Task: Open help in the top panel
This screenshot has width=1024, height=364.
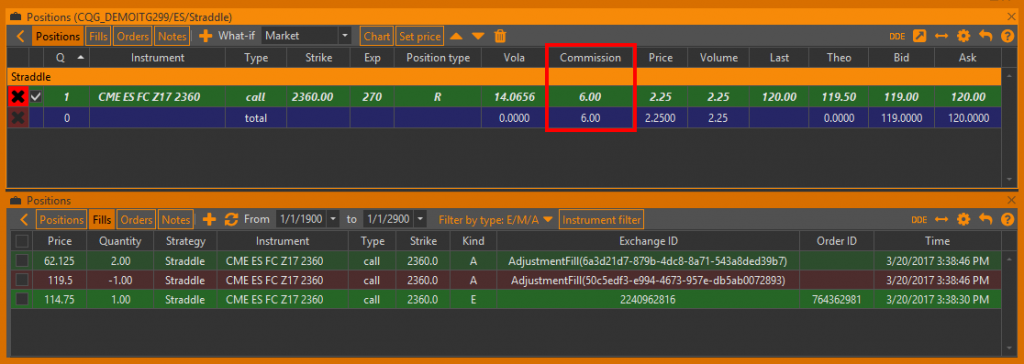Action: 1007,36
